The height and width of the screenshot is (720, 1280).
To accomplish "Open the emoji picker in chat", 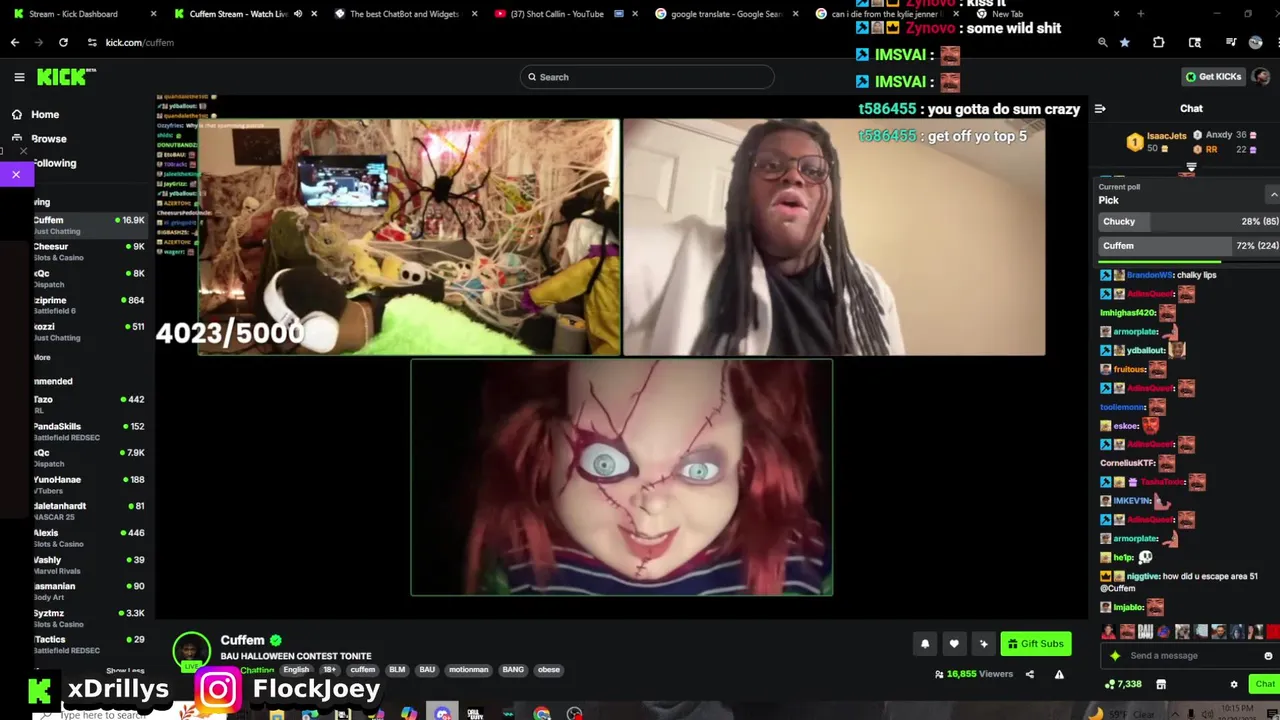I will 1268,656.
